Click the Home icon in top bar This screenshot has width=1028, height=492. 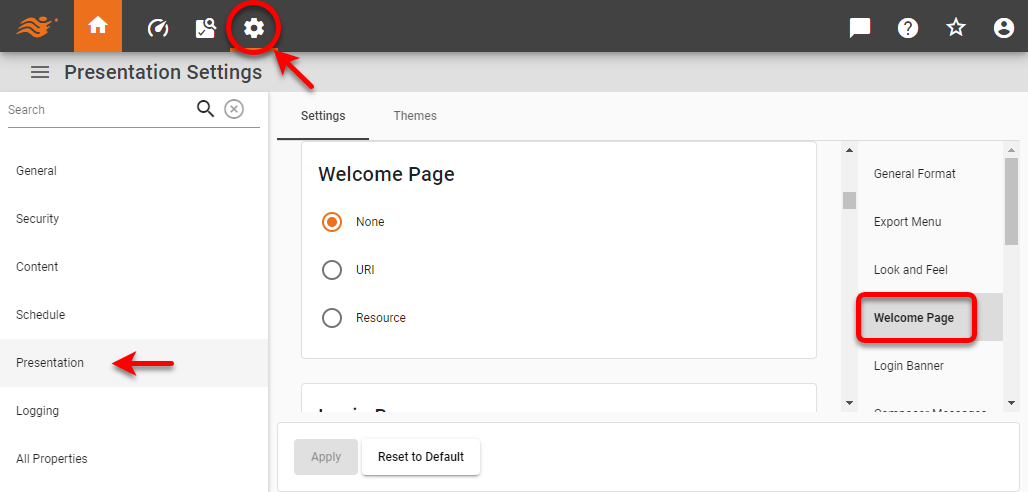coord(98,27)
